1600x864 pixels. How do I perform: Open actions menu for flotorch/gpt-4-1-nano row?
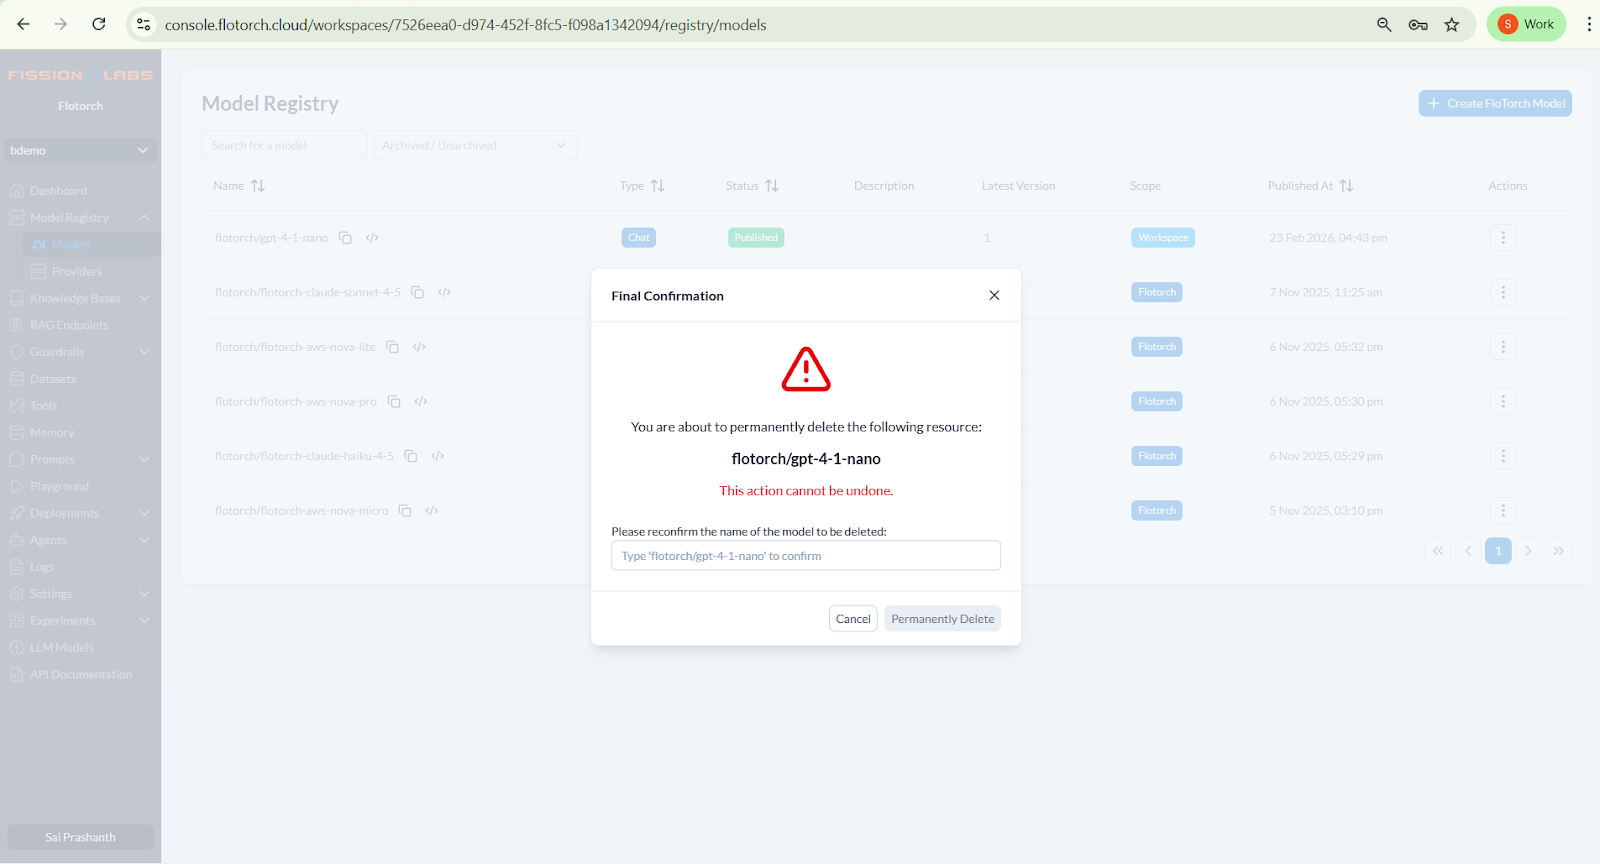click(1503, 238)
